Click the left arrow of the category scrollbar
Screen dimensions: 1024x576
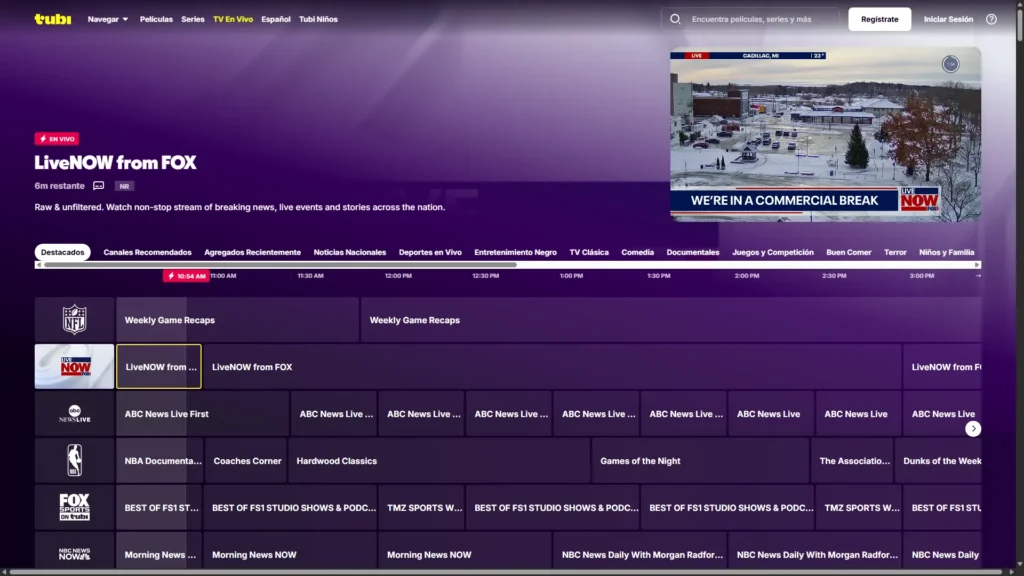click(x=39, y=265)
